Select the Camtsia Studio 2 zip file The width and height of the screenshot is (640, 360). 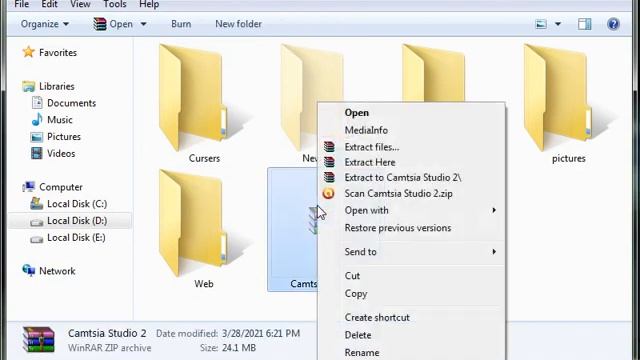coord(293,229)
